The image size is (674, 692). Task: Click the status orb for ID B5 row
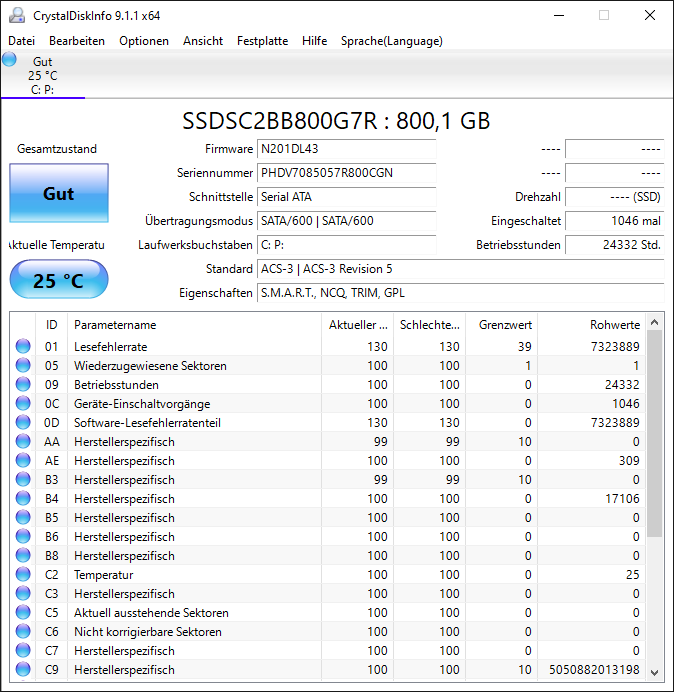(x=23, y=517)
